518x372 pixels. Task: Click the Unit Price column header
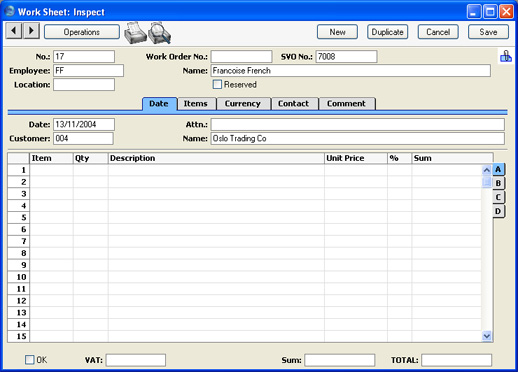click(x=356, y=158)
